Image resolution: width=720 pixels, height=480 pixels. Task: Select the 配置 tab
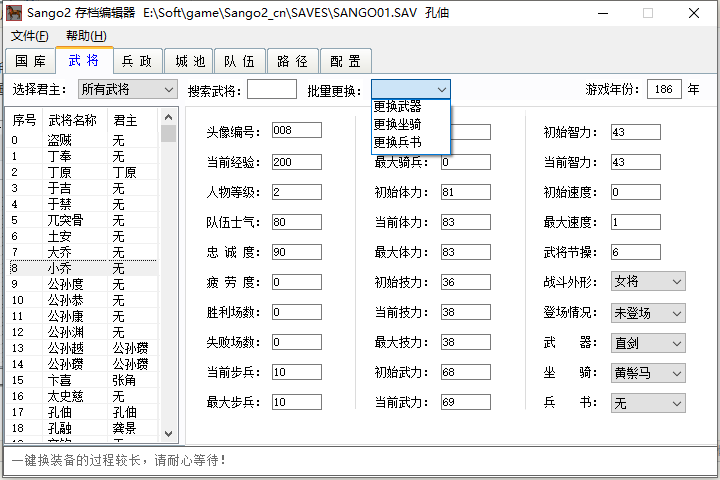pyautogui.click(x=345, y=61)
